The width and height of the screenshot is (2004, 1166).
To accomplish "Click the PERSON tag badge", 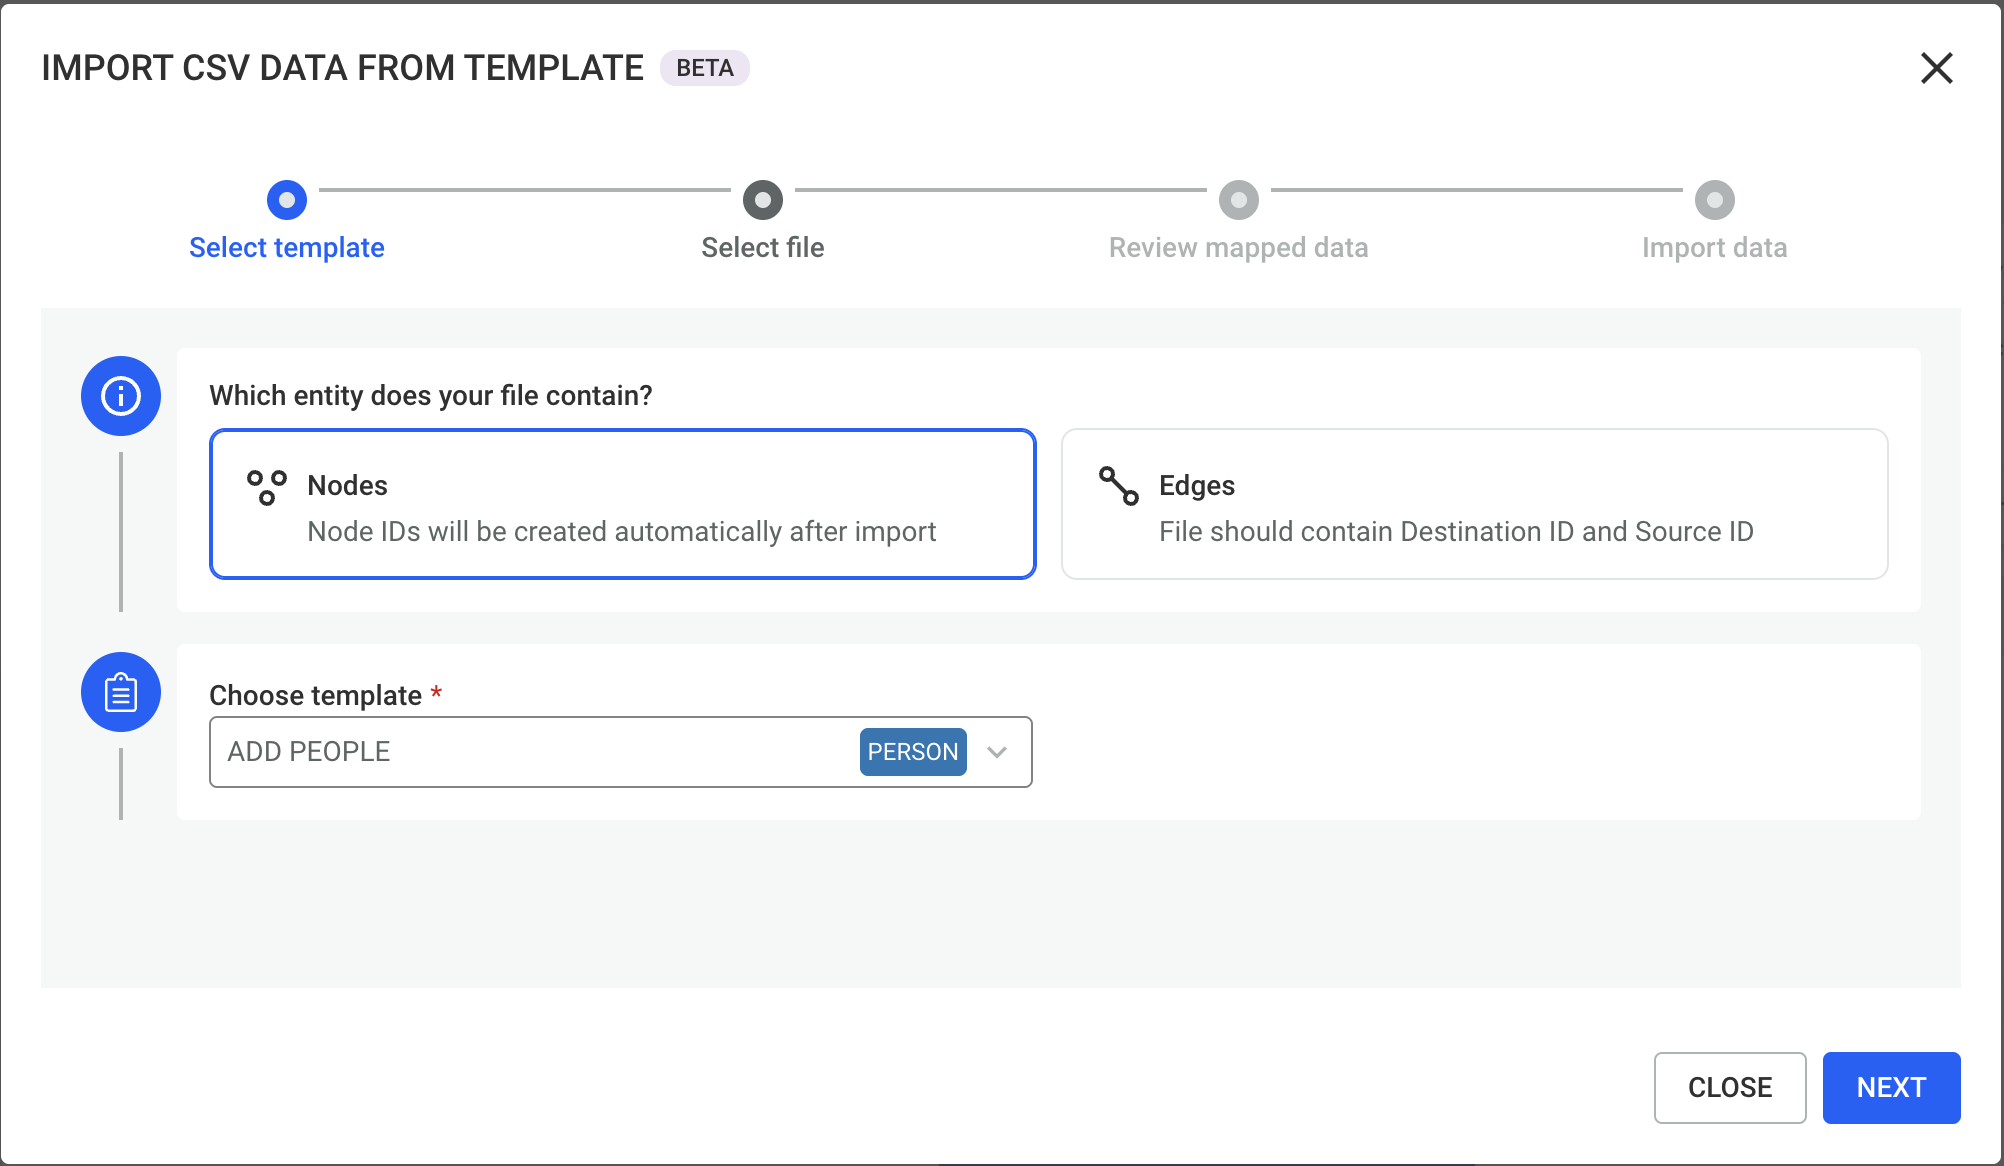I will click(912, 752).
